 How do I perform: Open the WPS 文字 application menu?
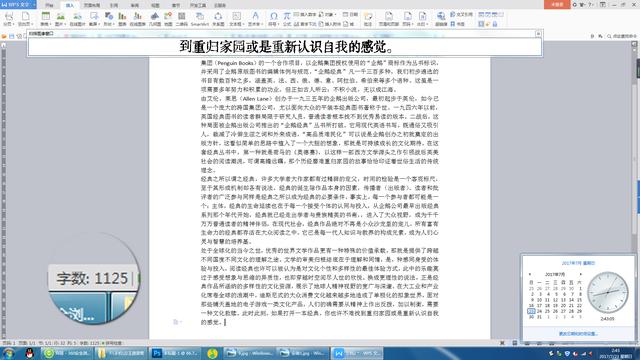click(x=18, y=5)
